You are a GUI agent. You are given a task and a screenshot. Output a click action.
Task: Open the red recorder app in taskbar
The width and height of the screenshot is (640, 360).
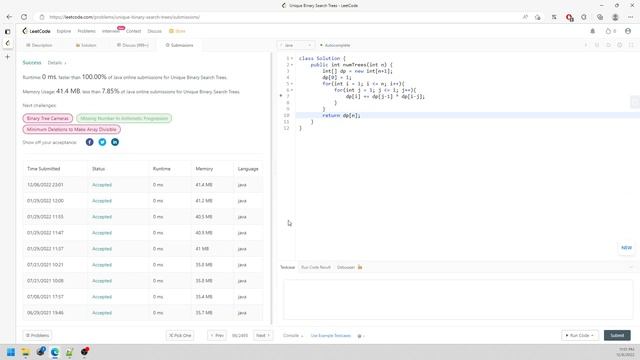pyautogui.click(x=84, y=351)
